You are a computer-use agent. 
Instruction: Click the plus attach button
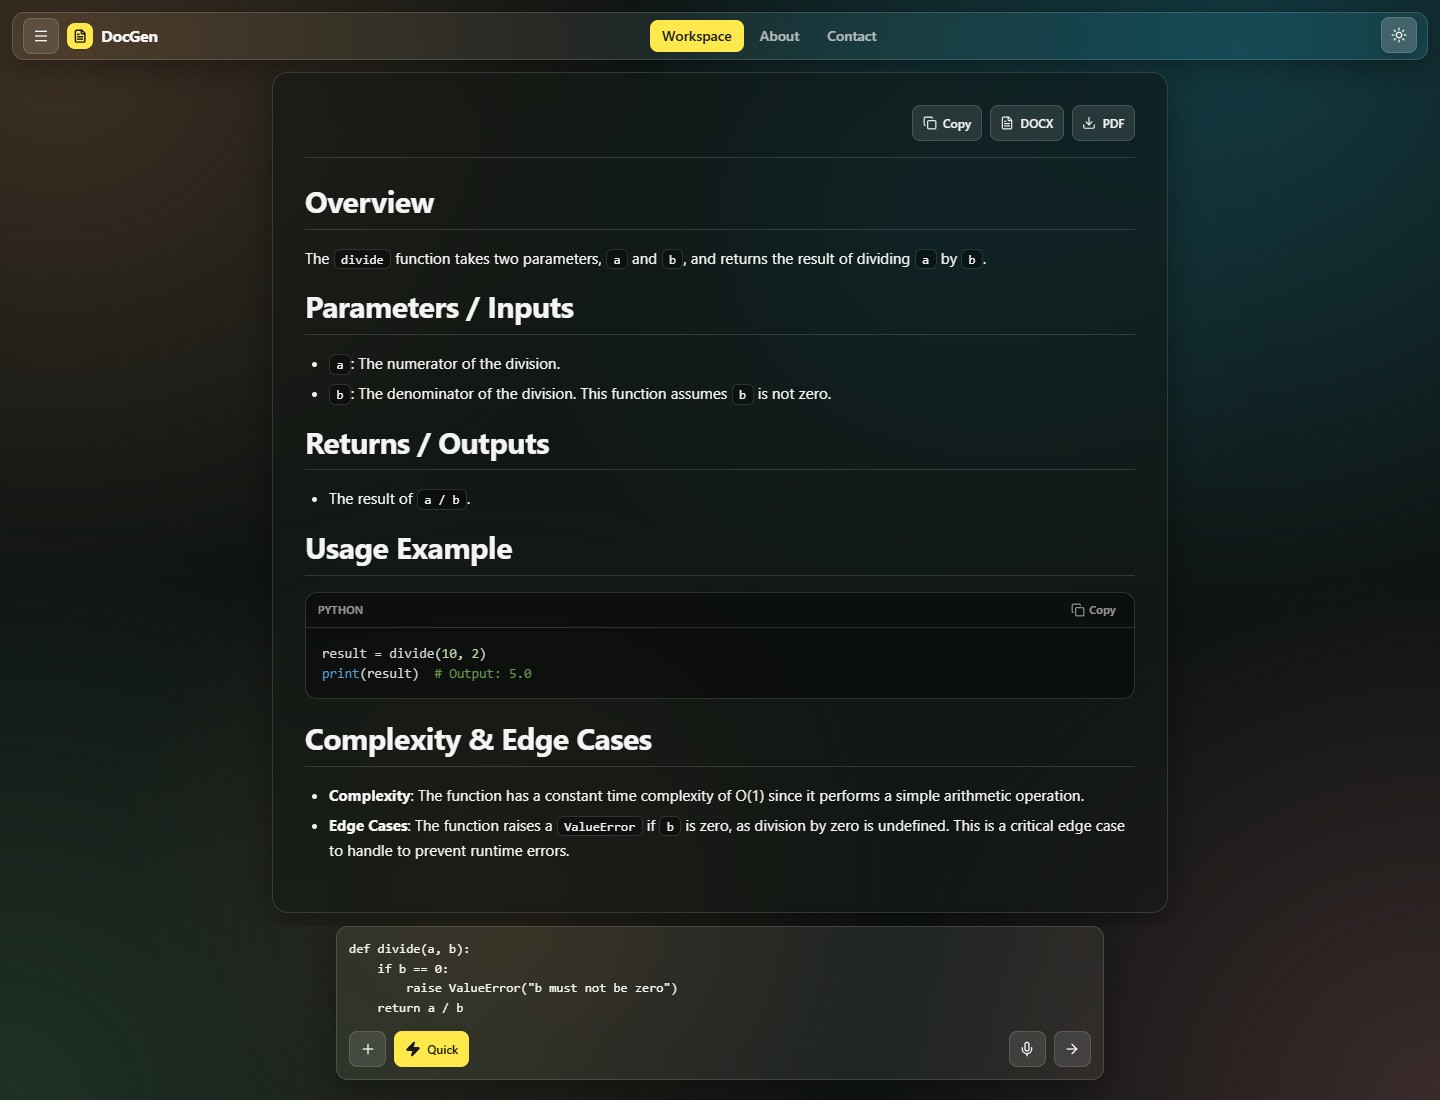[x=367, y=1049]
